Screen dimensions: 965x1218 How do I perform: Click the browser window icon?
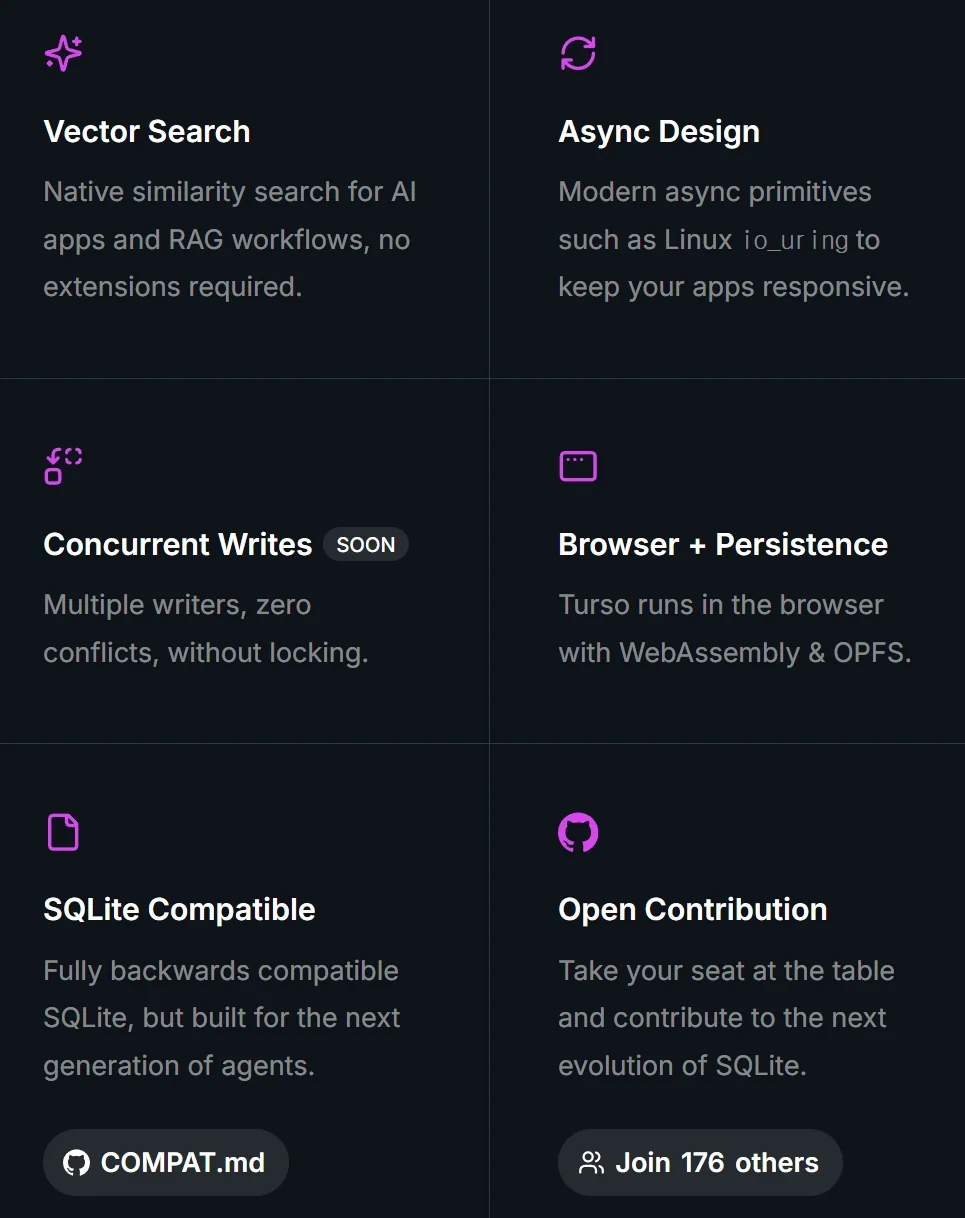pyautogui.click(x=577, y=466)
